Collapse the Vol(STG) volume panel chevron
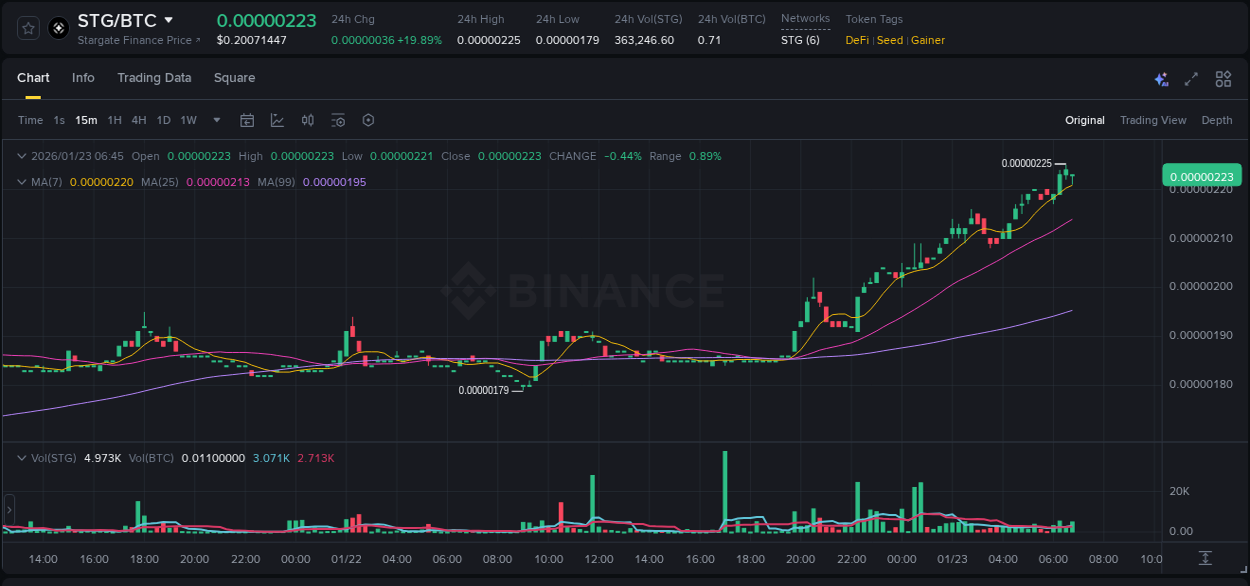The height and width of the screenshot is (586, 1250). pyautogui.click(x=22, y=458)
